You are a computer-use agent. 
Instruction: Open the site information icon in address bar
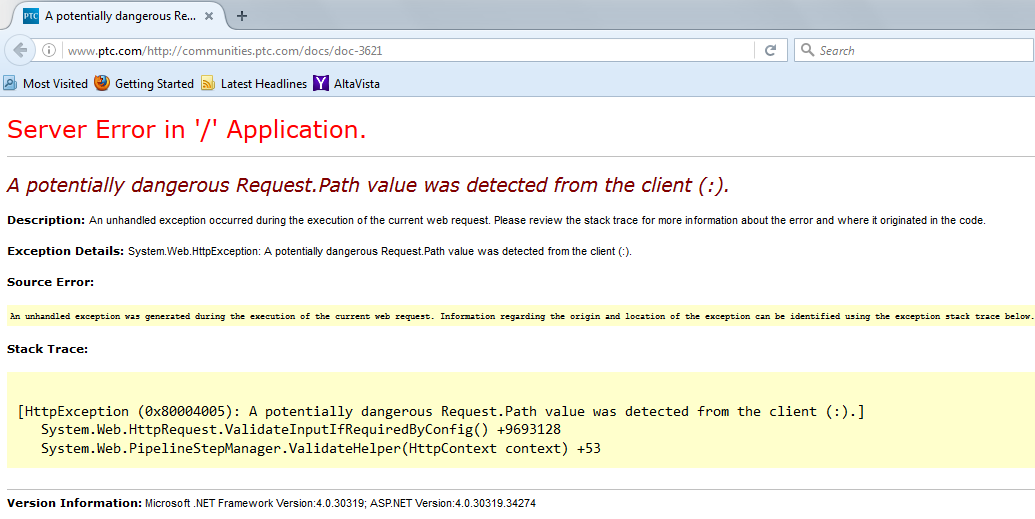49,50
